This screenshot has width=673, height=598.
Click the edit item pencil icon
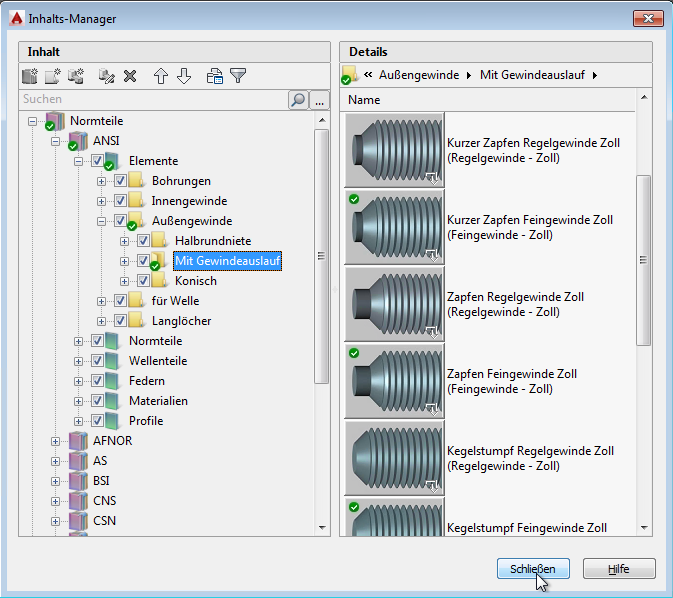click(x=106, y=76)
